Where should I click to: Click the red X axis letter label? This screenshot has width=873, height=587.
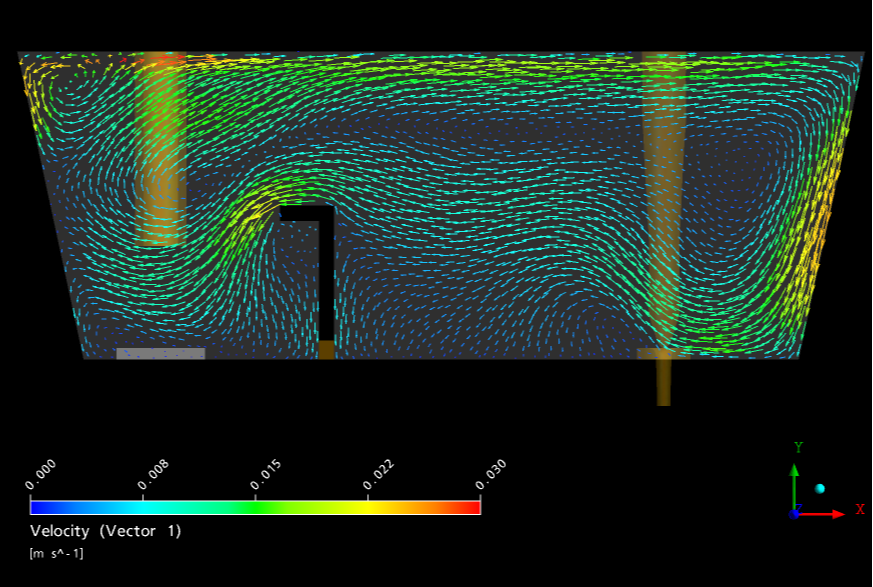point(860,510)
